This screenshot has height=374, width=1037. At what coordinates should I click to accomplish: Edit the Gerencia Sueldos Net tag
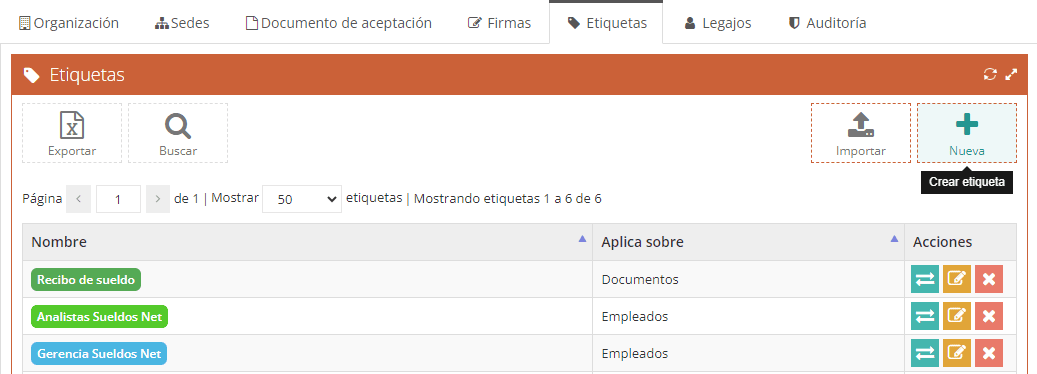pyautogui.click(x=956, y=354)
